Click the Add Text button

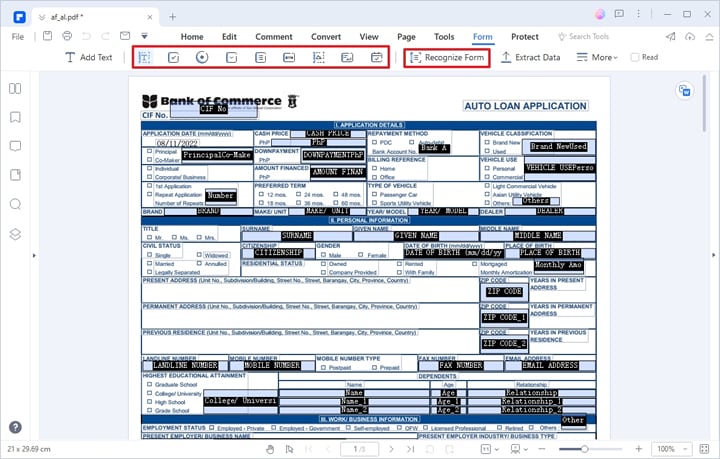pyautogui.click(x=89, y=57)
